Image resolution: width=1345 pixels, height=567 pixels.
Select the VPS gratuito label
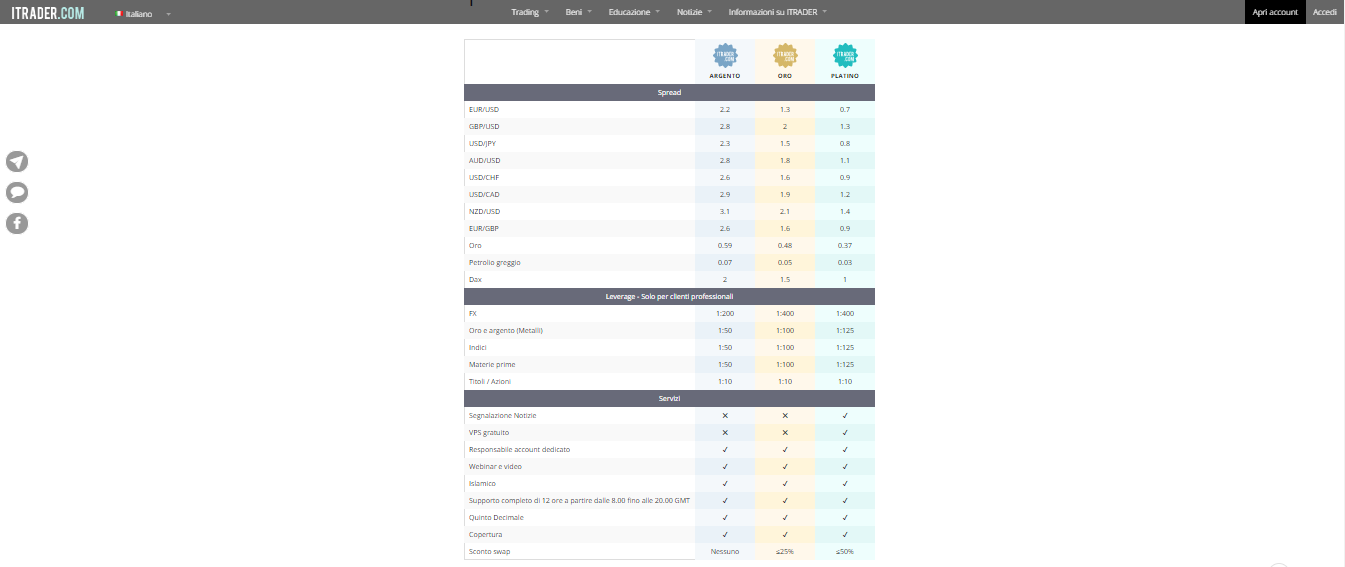(x=489, y=432)
